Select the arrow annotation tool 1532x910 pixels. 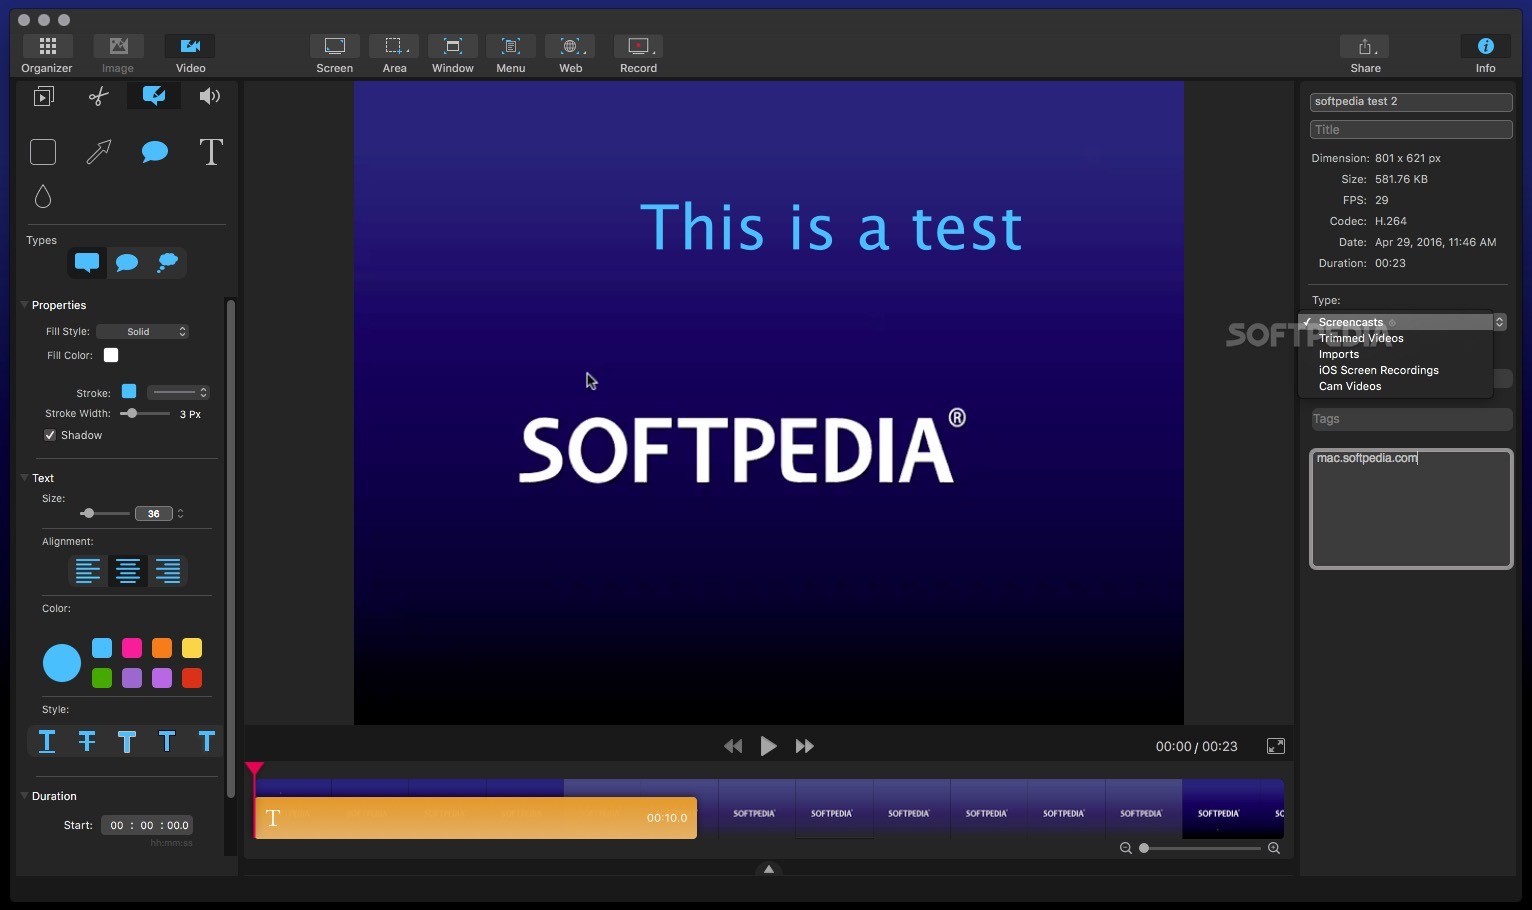coord(99,152)
